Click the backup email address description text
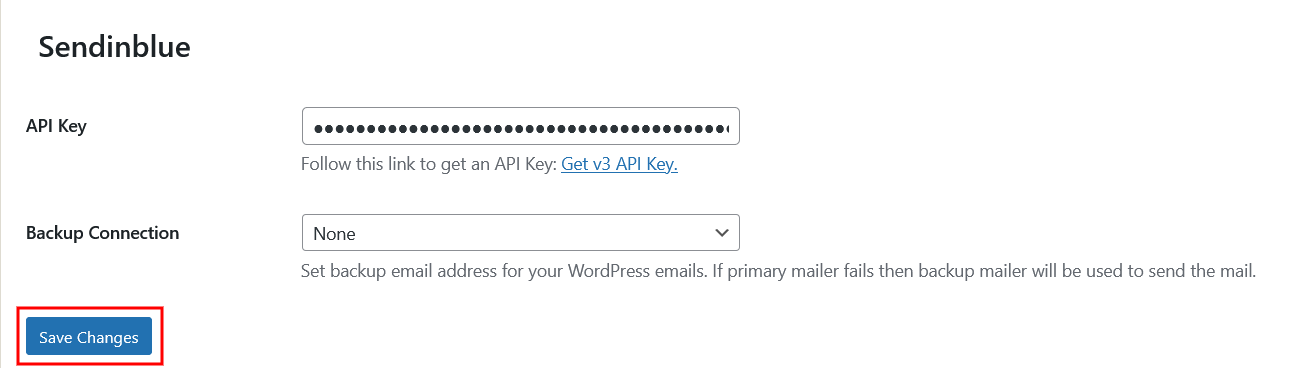This screenshot has width=1304, height=368. tap(778, 270)
